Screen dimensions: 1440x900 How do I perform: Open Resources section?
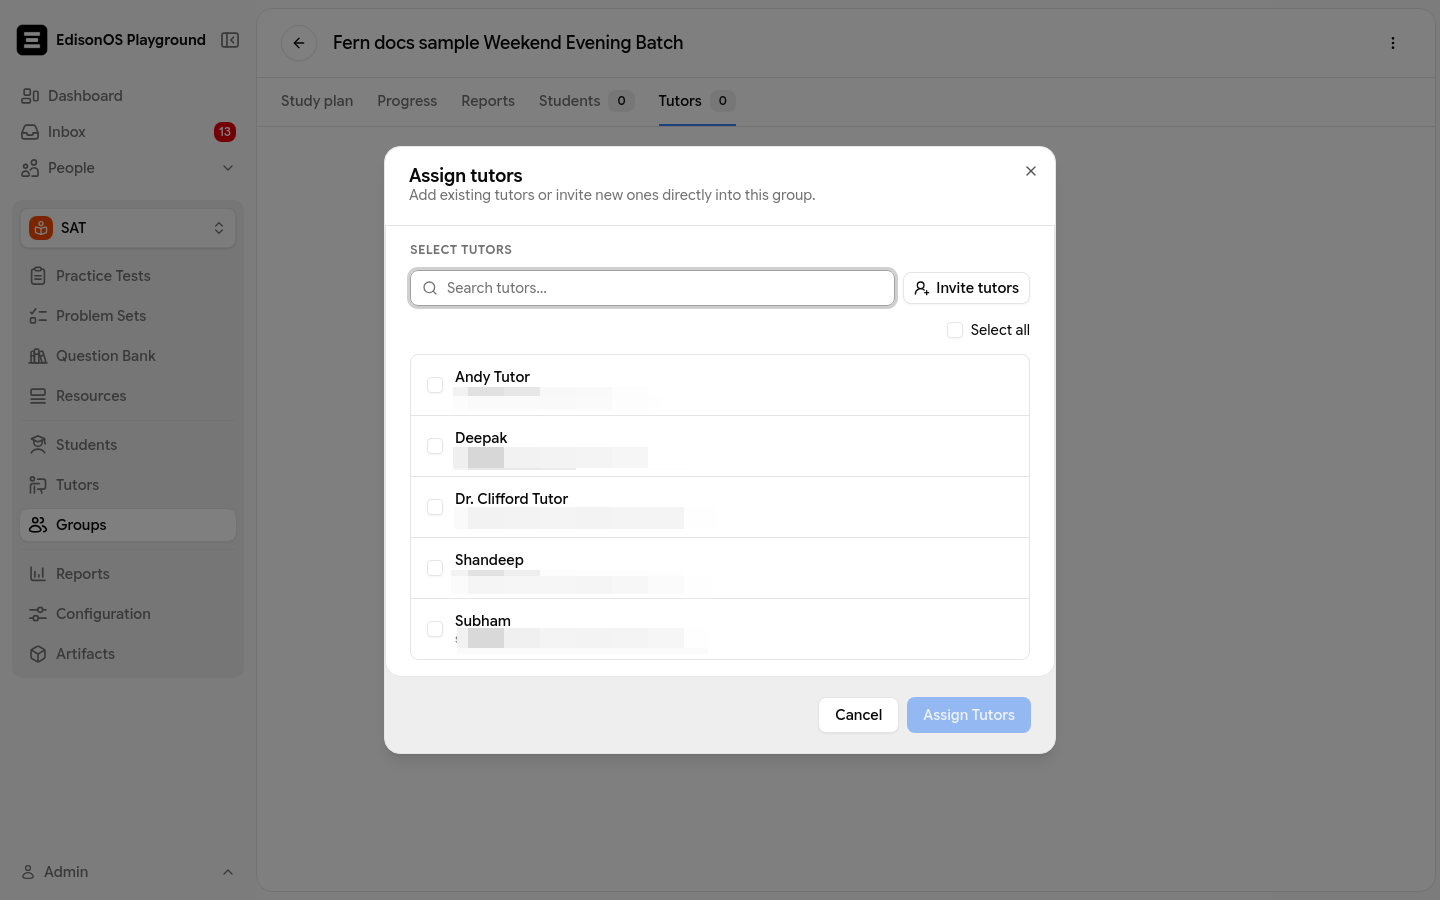(128, 396)
